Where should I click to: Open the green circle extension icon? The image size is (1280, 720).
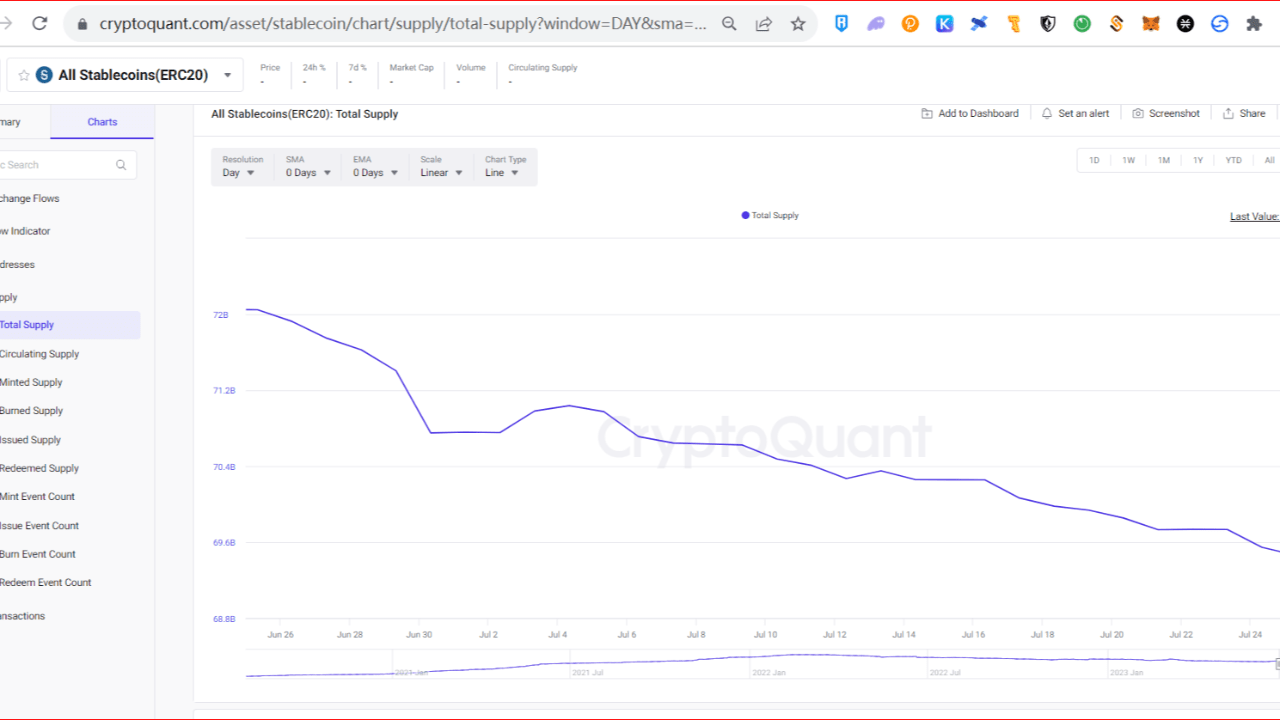coord(1082,23)
